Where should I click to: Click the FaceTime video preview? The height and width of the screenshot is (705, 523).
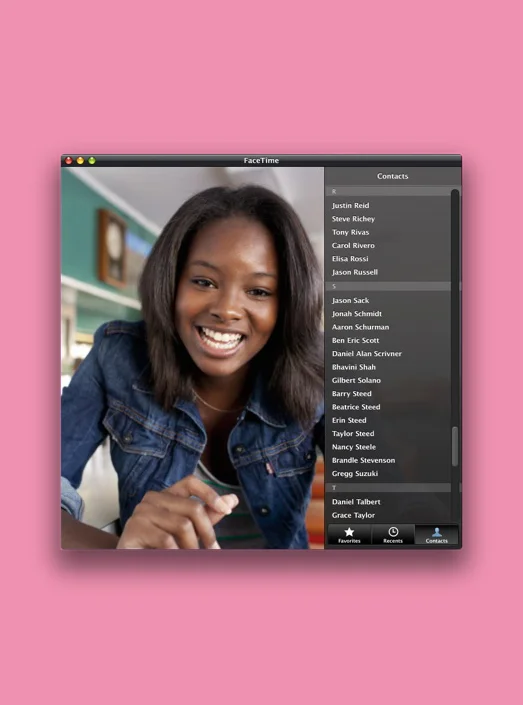tap(192, 358)
